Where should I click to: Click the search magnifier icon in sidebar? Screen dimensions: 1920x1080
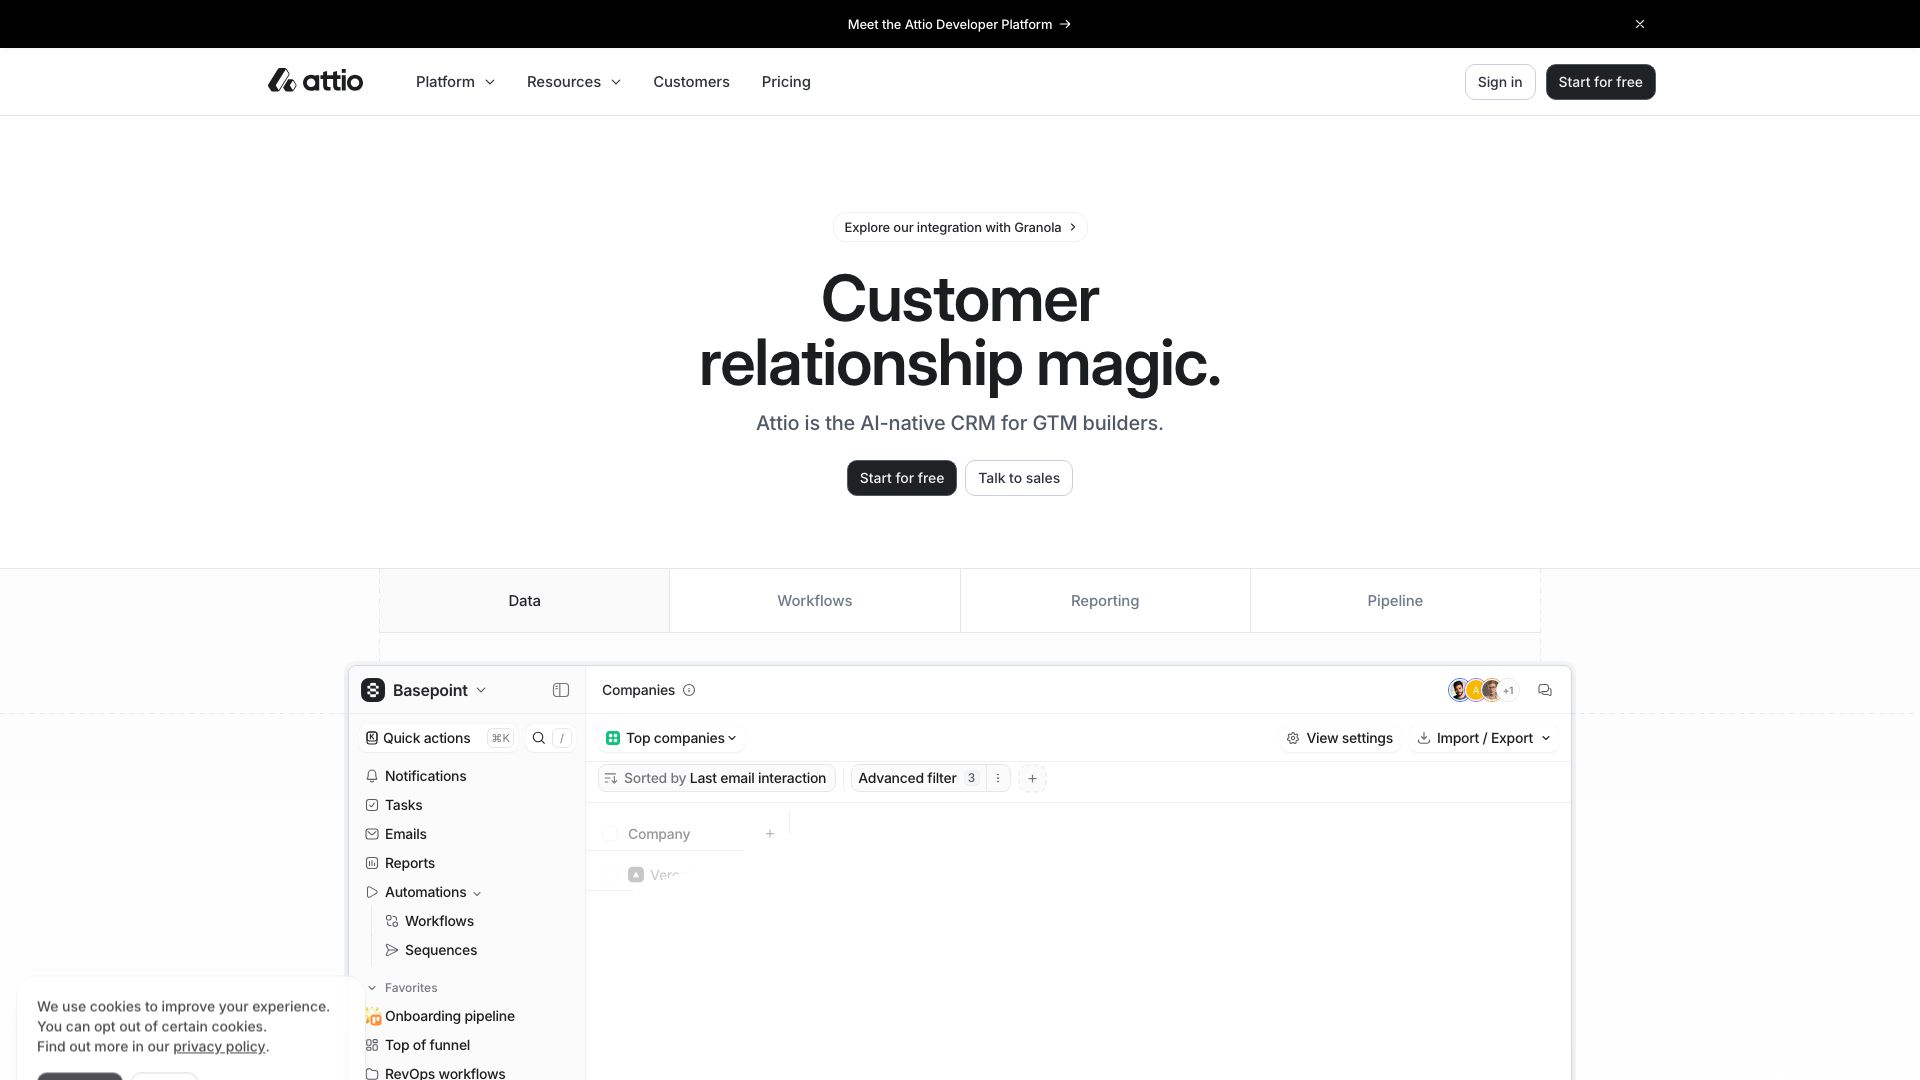538,738
